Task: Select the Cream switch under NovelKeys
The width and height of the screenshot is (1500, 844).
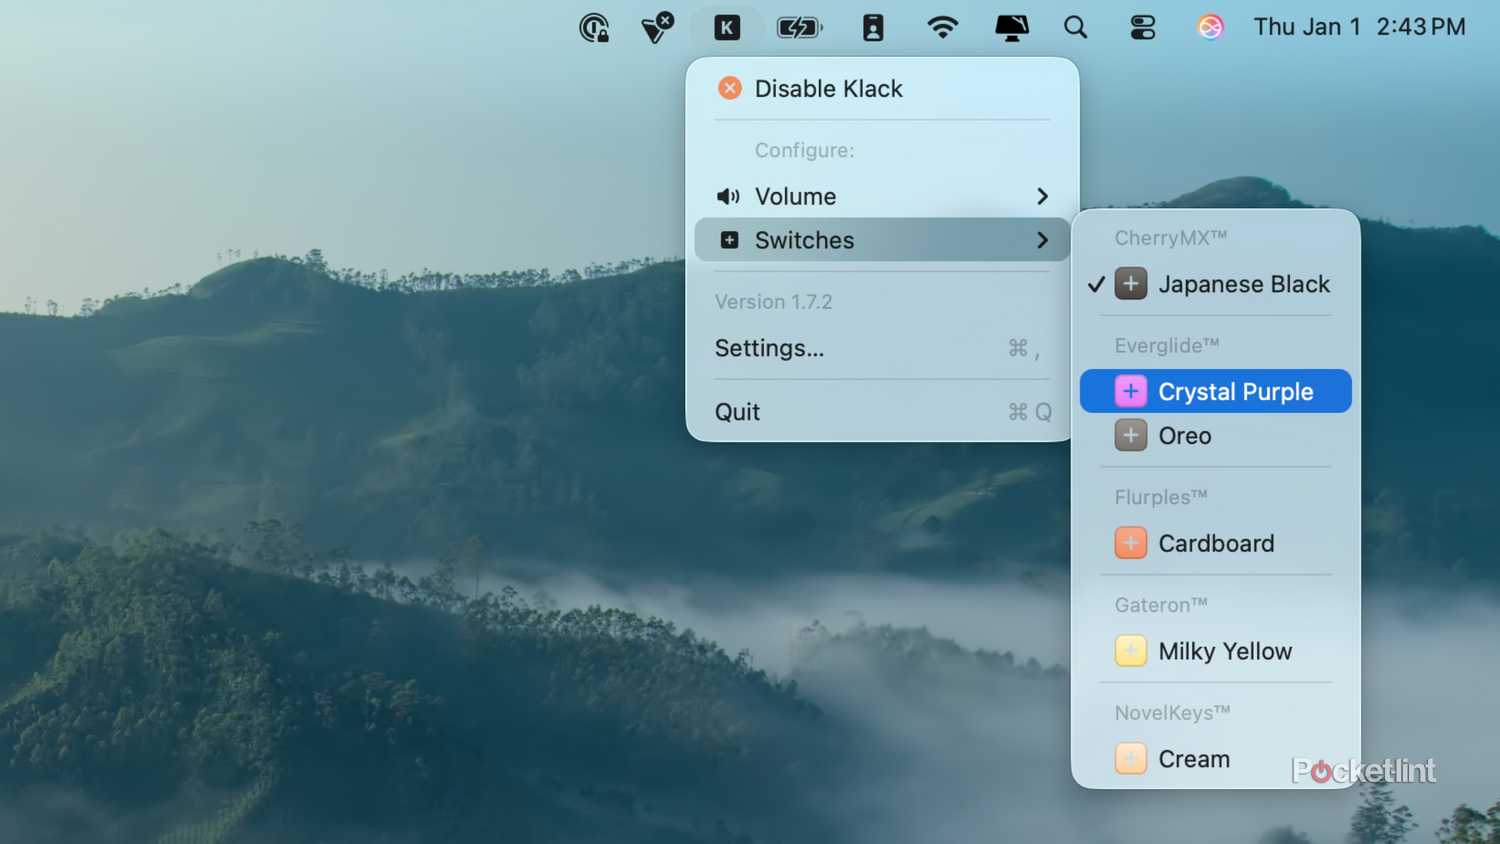Action: point(1194,758)
